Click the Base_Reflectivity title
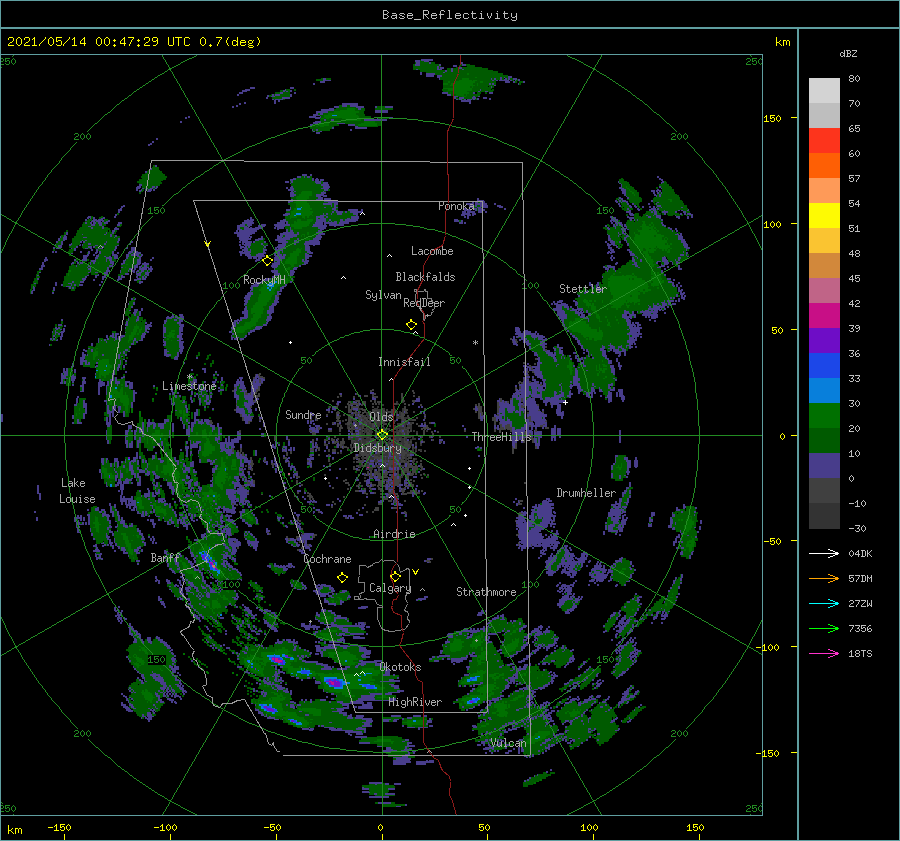 [x=450, y=15]
